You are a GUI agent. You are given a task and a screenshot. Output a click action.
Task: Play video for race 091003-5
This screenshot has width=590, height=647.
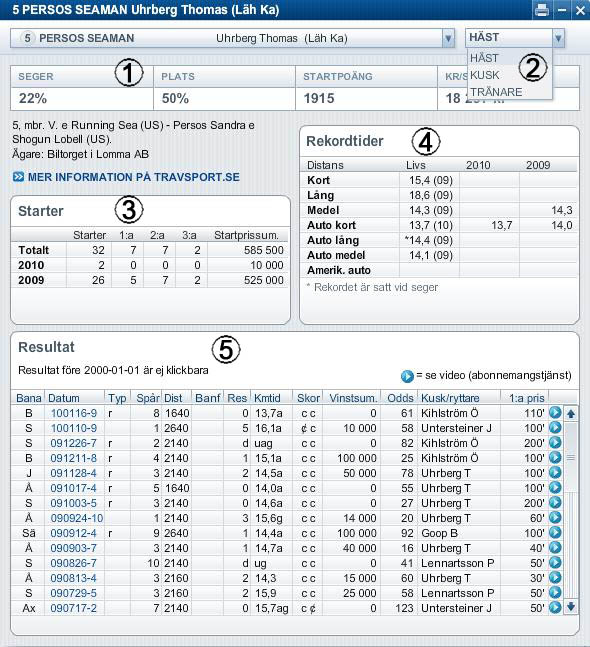(x=555, y=502)
